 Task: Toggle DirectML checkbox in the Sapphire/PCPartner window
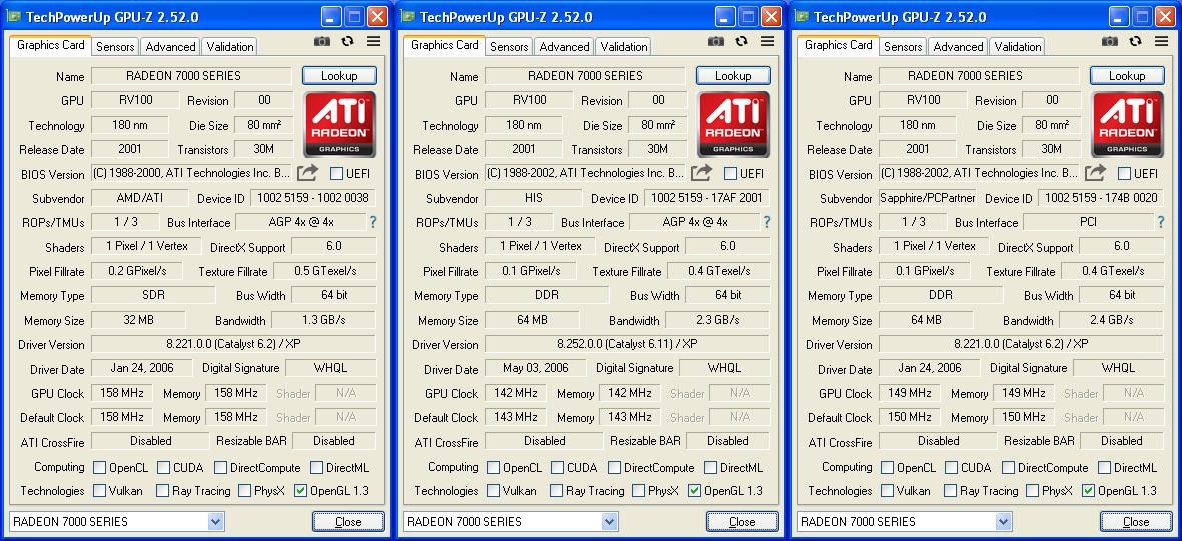(1104, 468)
